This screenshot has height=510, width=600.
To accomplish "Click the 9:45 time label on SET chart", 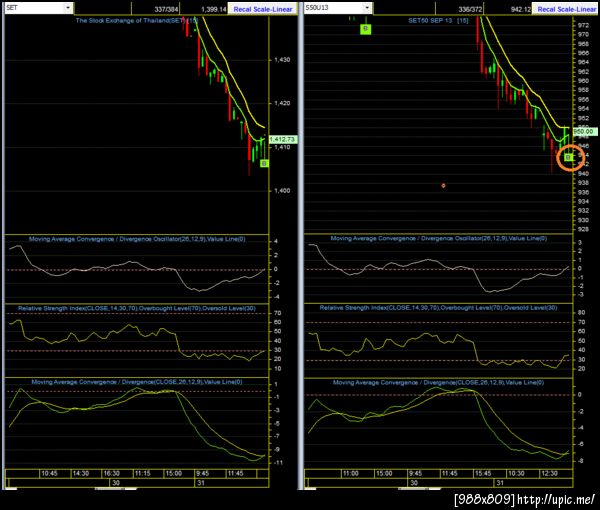I will [x=202, y=473].
